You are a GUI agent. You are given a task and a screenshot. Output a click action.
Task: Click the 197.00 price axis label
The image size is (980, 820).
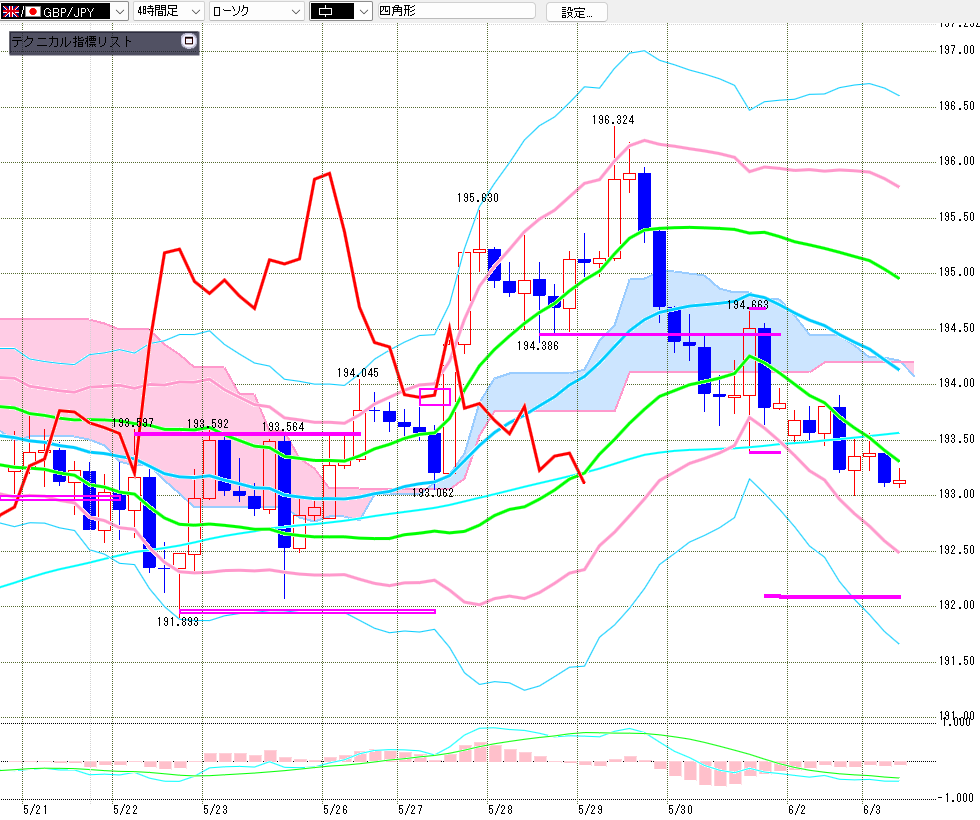click(x=957, y=50)
